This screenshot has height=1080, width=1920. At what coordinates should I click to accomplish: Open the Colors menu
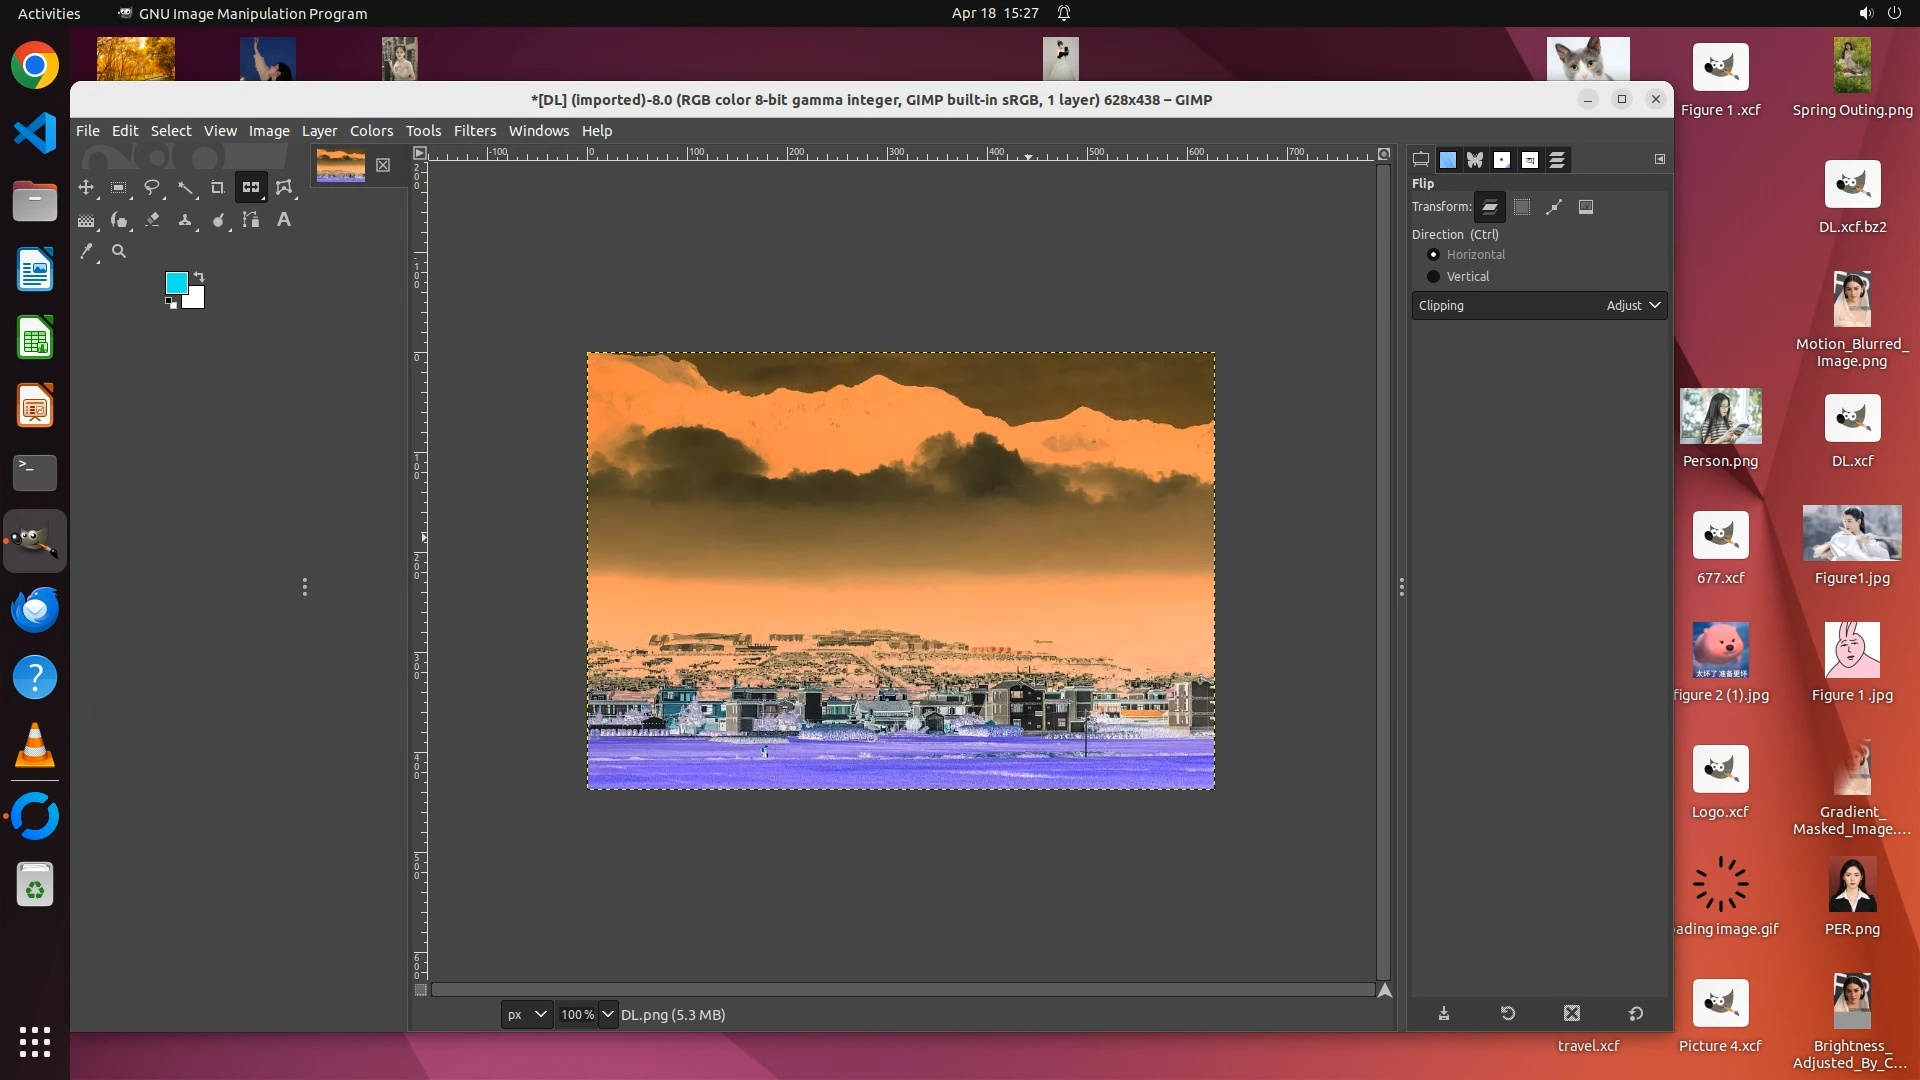[371, 131]
